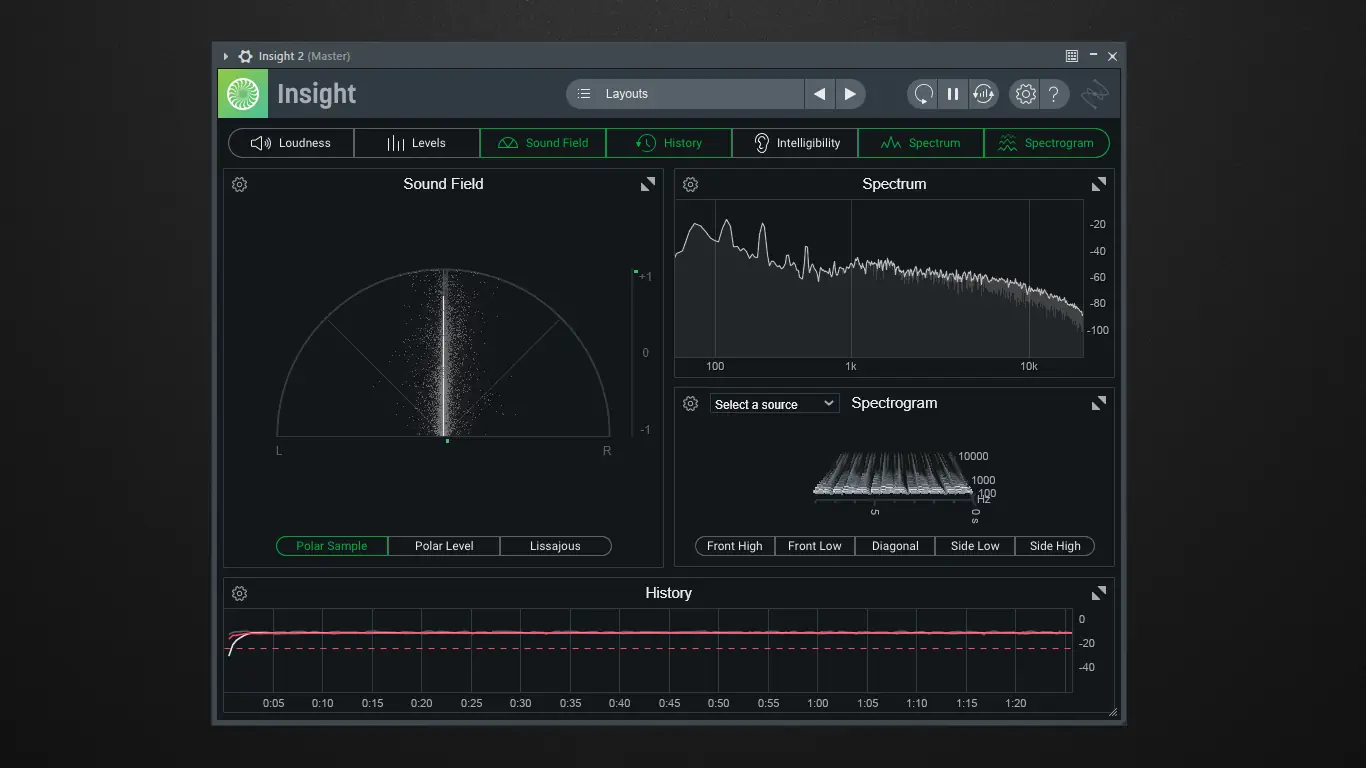Choose Front High spectrogram view
This screenshot has width=1366, height=768.
click(x=735, y=546)
